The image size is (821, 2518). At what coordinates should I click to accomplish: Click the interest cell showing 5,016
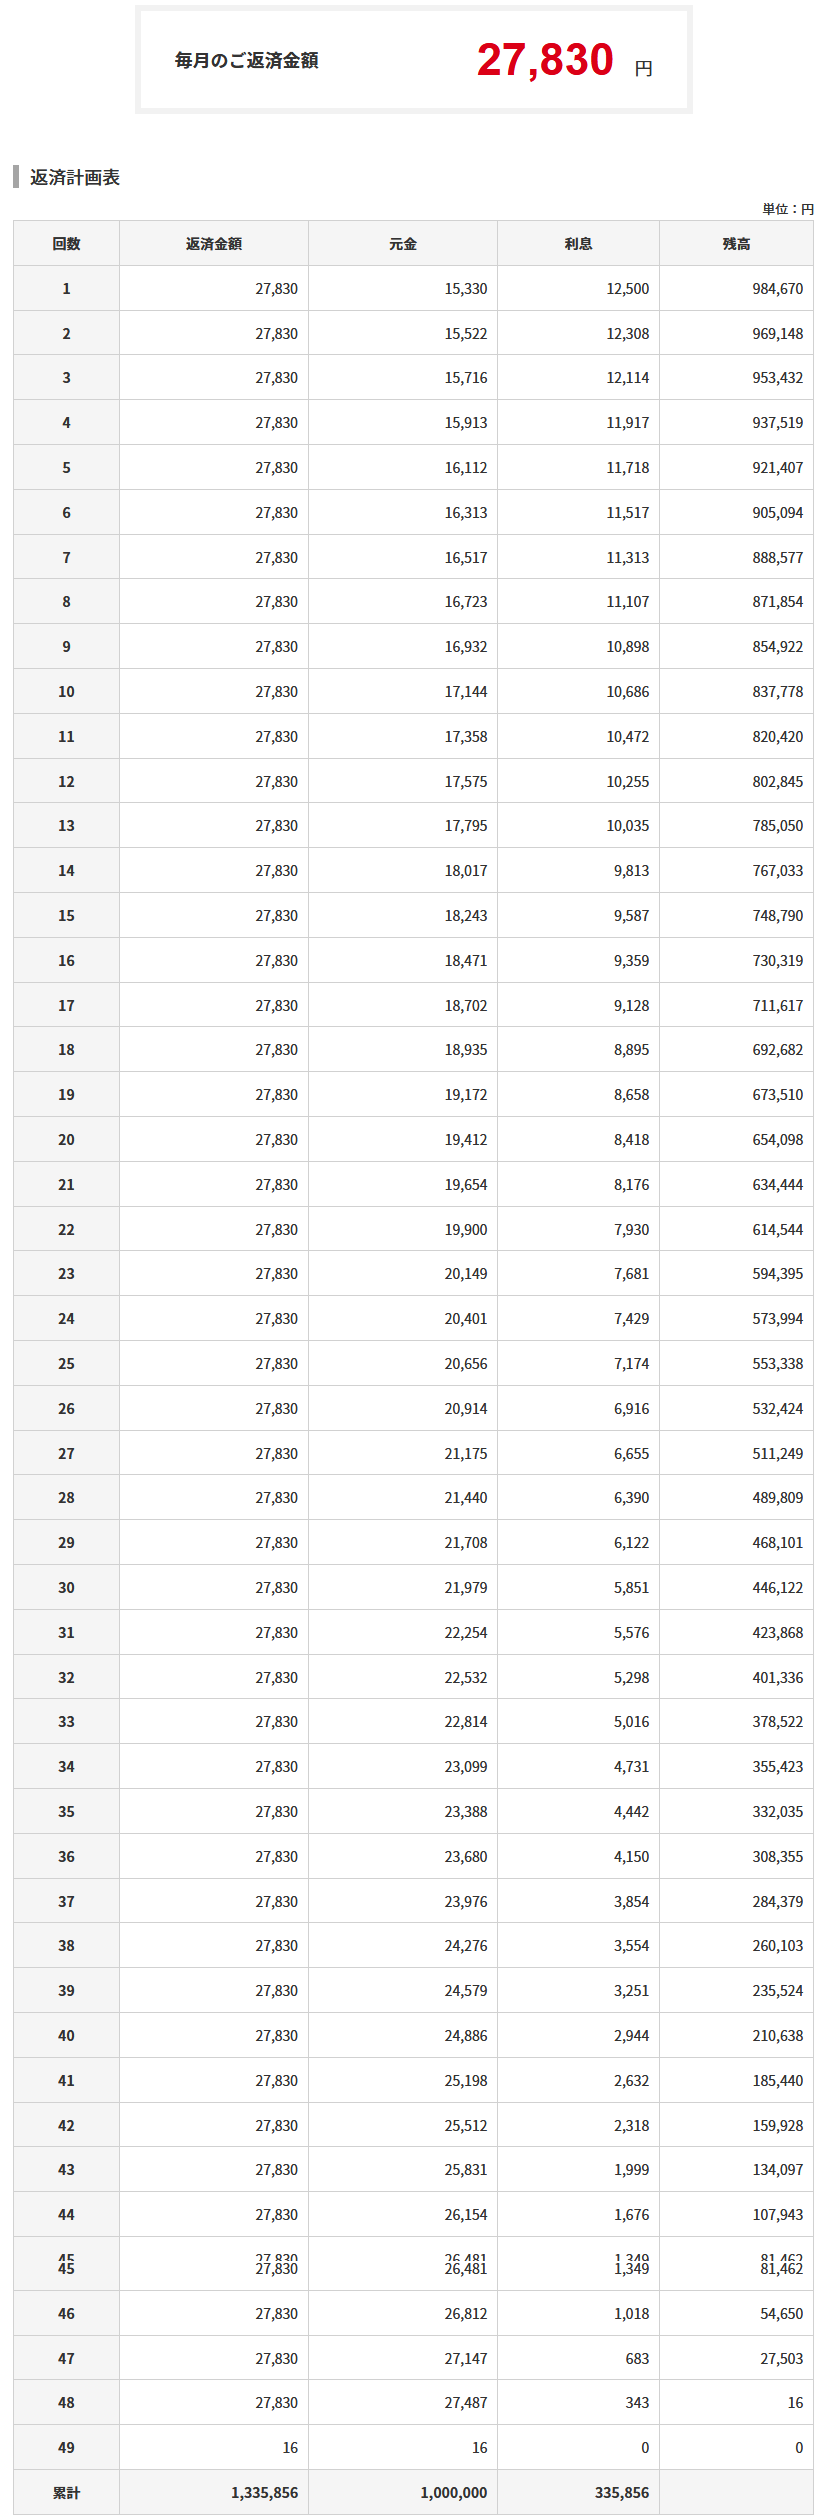[x=631, y=1722]
